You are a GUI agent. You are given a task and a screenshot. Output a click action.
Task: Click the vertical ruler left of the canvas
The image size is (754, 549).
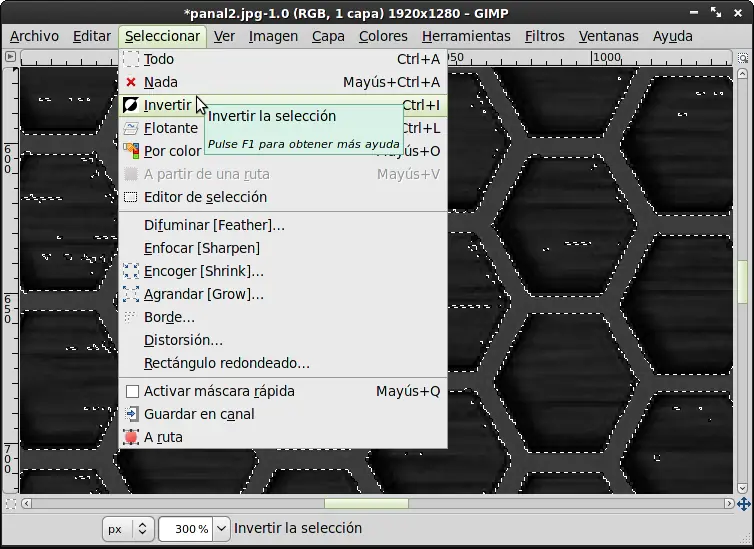[11, 280]
